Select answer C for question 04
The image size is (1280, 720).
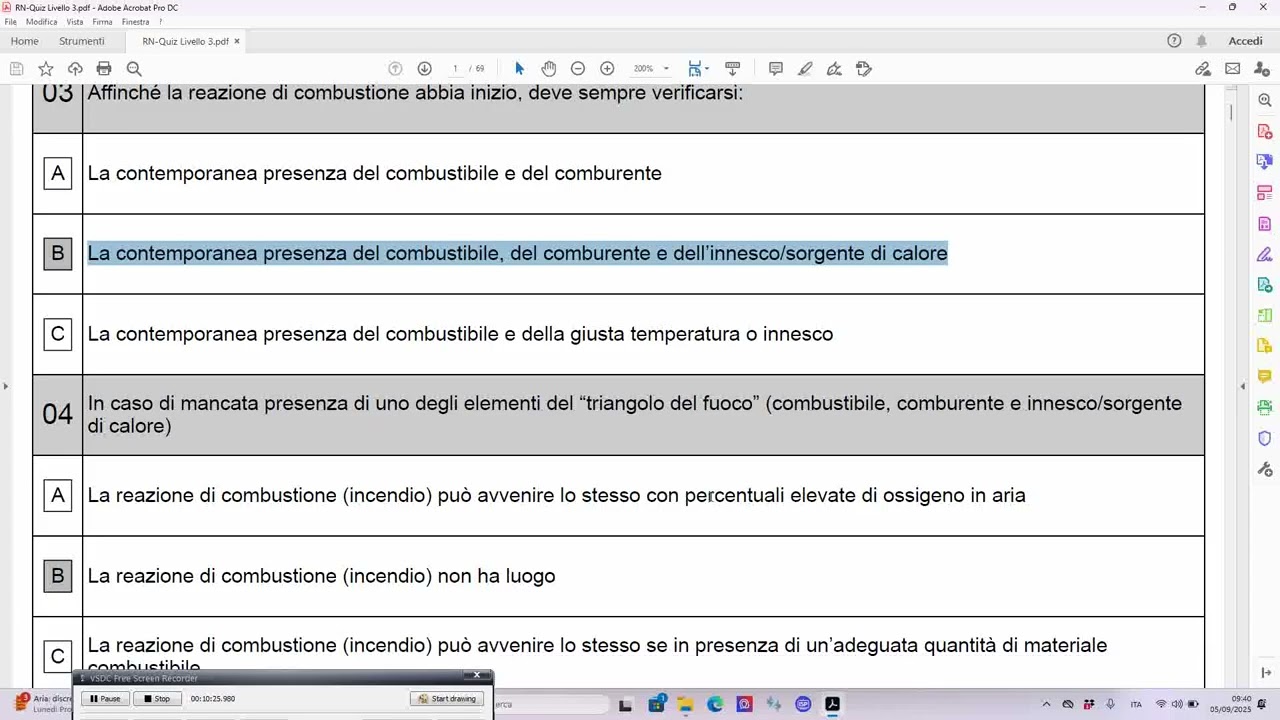coord(58,656)
